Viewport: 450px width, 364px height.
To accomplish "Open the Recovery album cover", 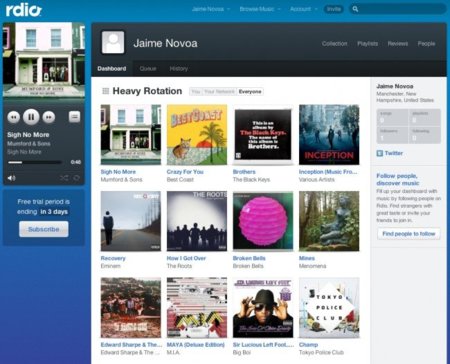I will (131, 221).
